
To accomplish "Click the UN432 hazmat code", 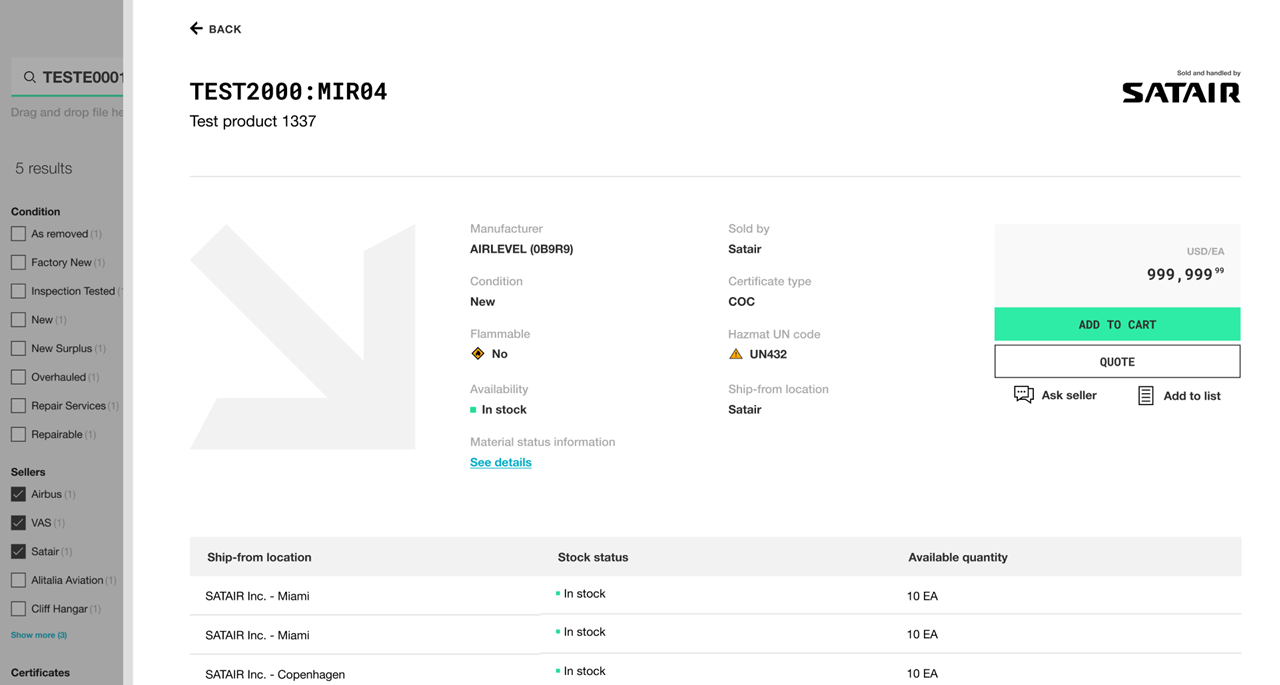I will [x=768, y=354].
